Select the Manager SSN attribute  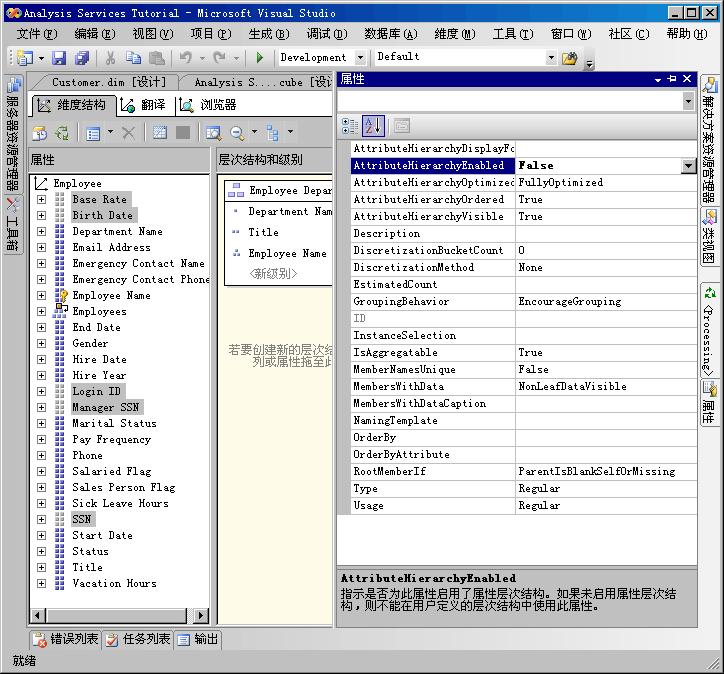(106, 408)
